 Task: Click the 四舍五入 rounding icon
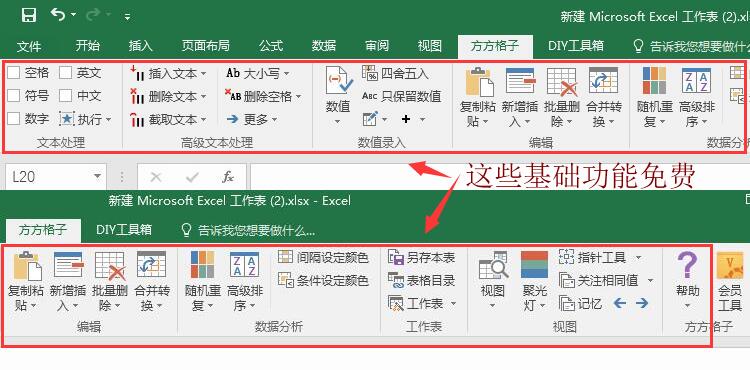[370, 73]
